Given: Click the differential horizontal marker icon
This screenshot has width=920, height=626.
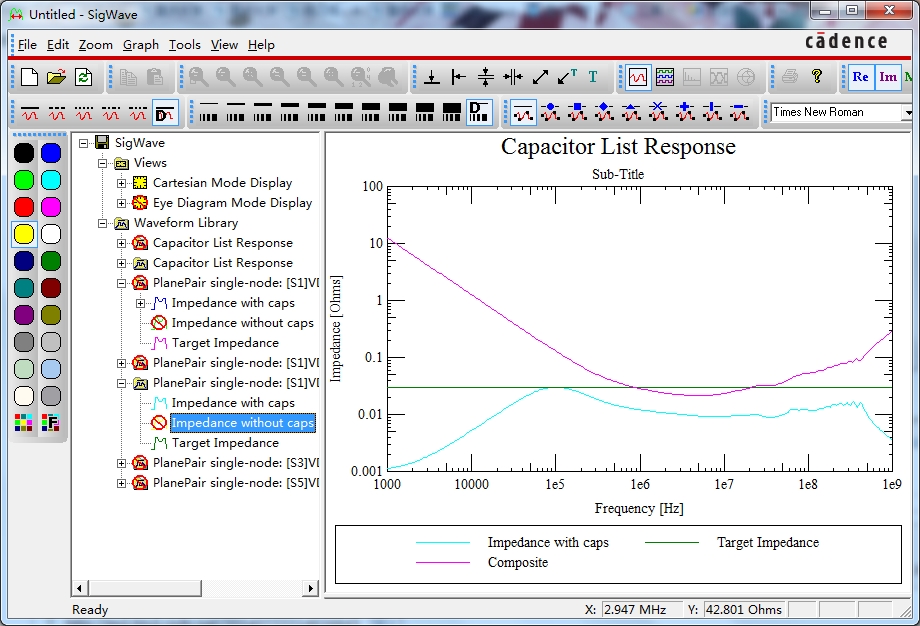Looking at the screenshot, I should click(513, 77).
